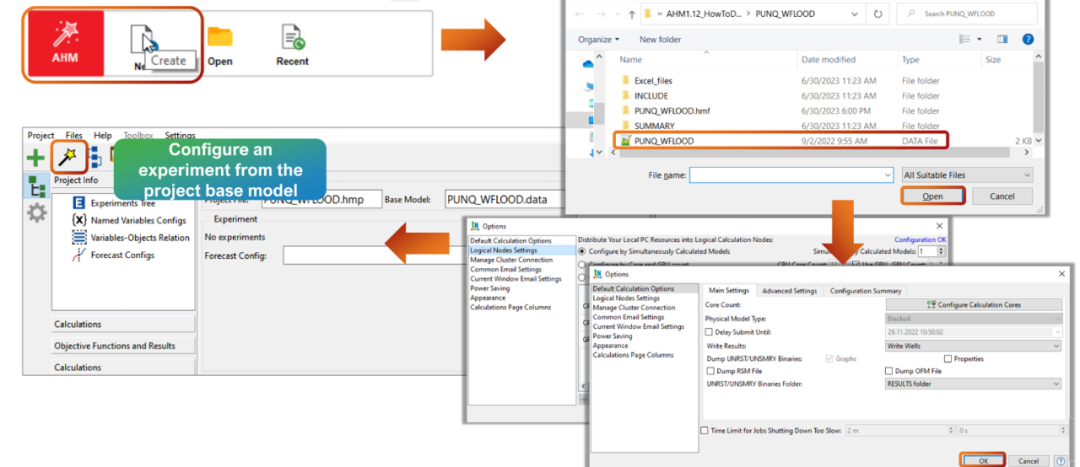Image resolution: width=1080 pixels, height=467 pixels.
Task: Select Configure by Simultaneously Calculated Models radio
Action: (582, 251)
